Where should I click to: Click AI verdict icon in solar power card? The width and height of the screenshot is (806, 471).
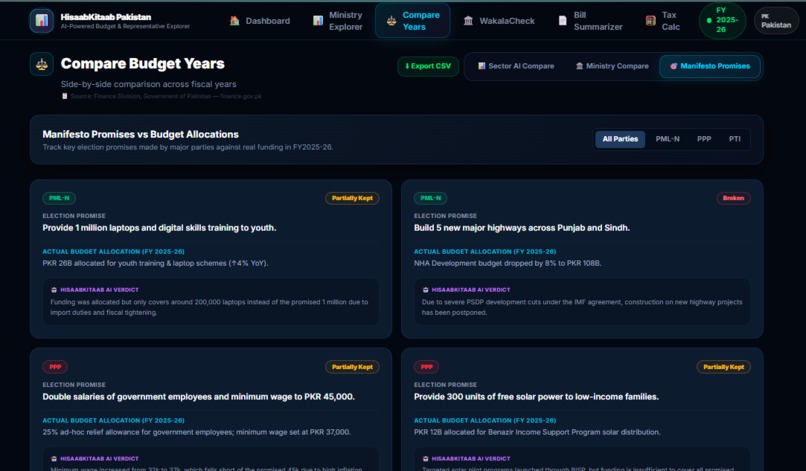click(425, 459)
